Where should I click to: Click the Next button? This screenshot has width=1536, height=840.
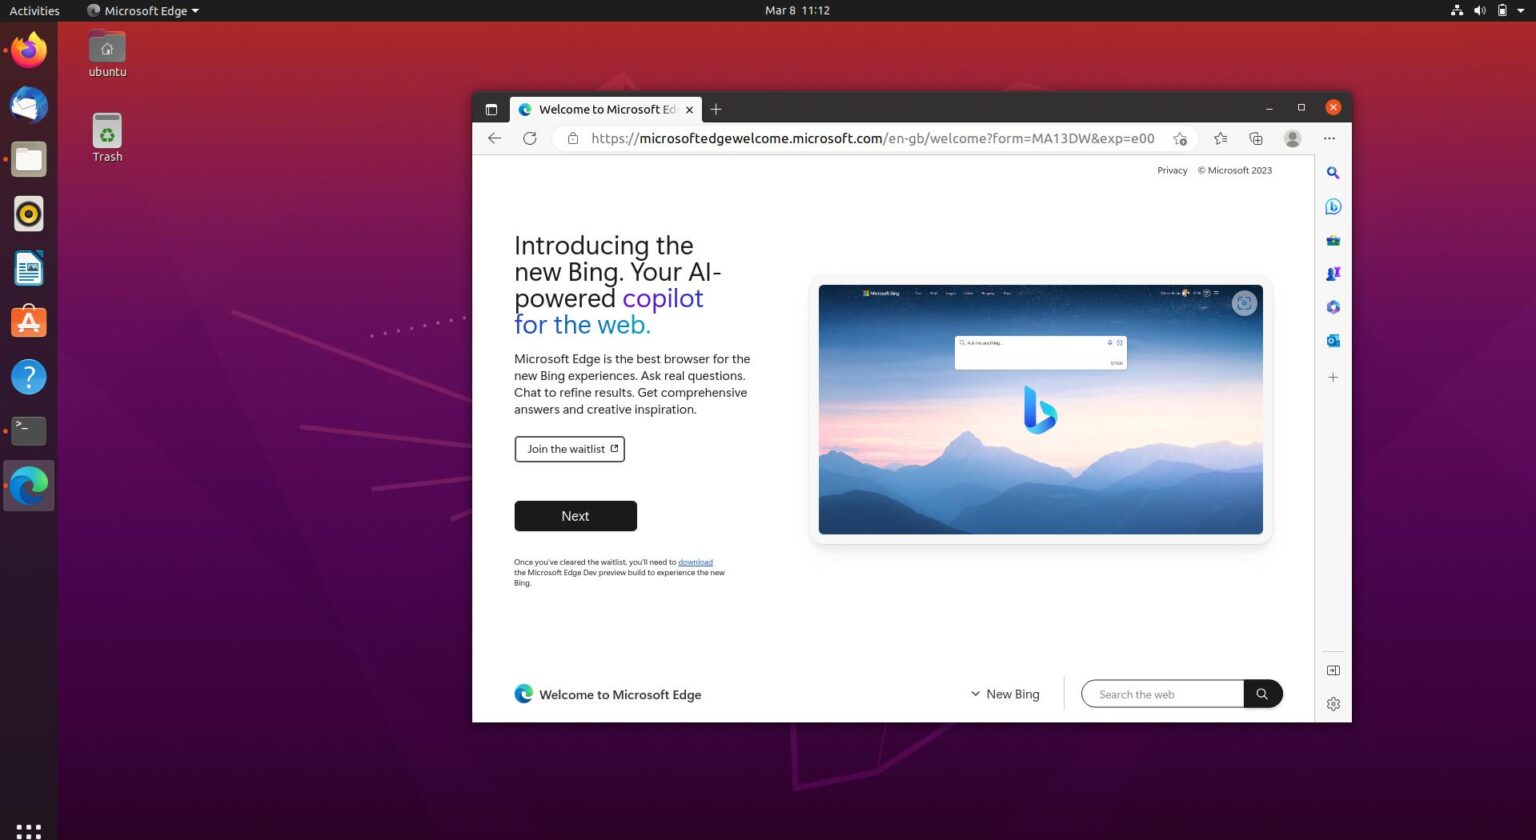tap(575, 515)
